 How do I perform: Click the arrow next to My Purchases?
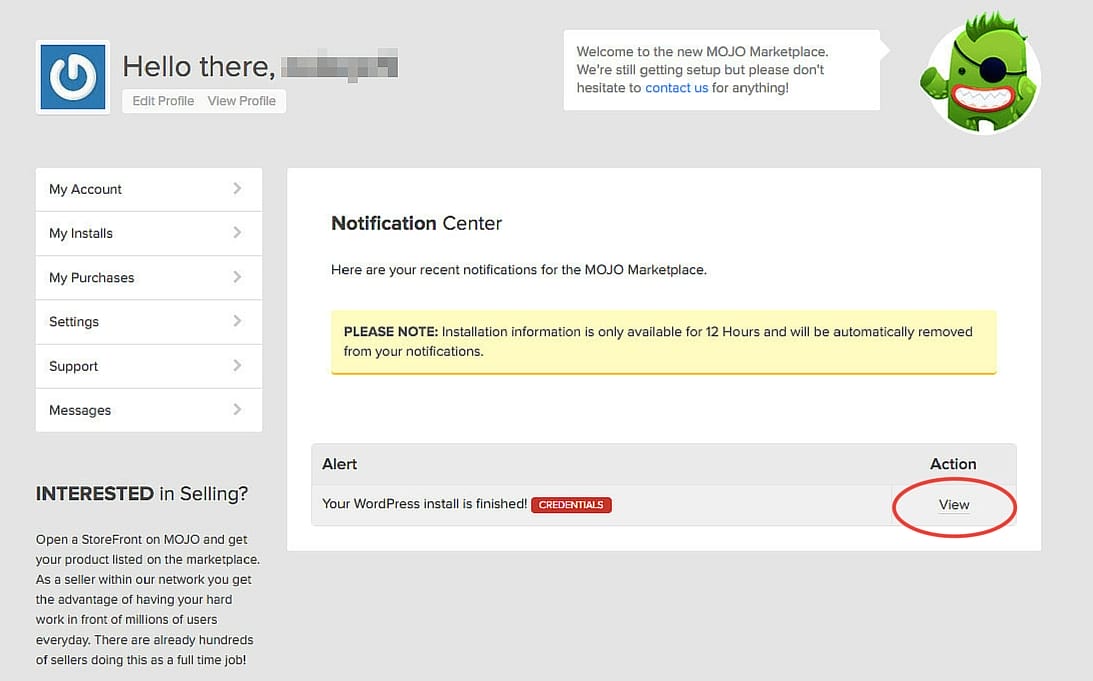[237, 277]
